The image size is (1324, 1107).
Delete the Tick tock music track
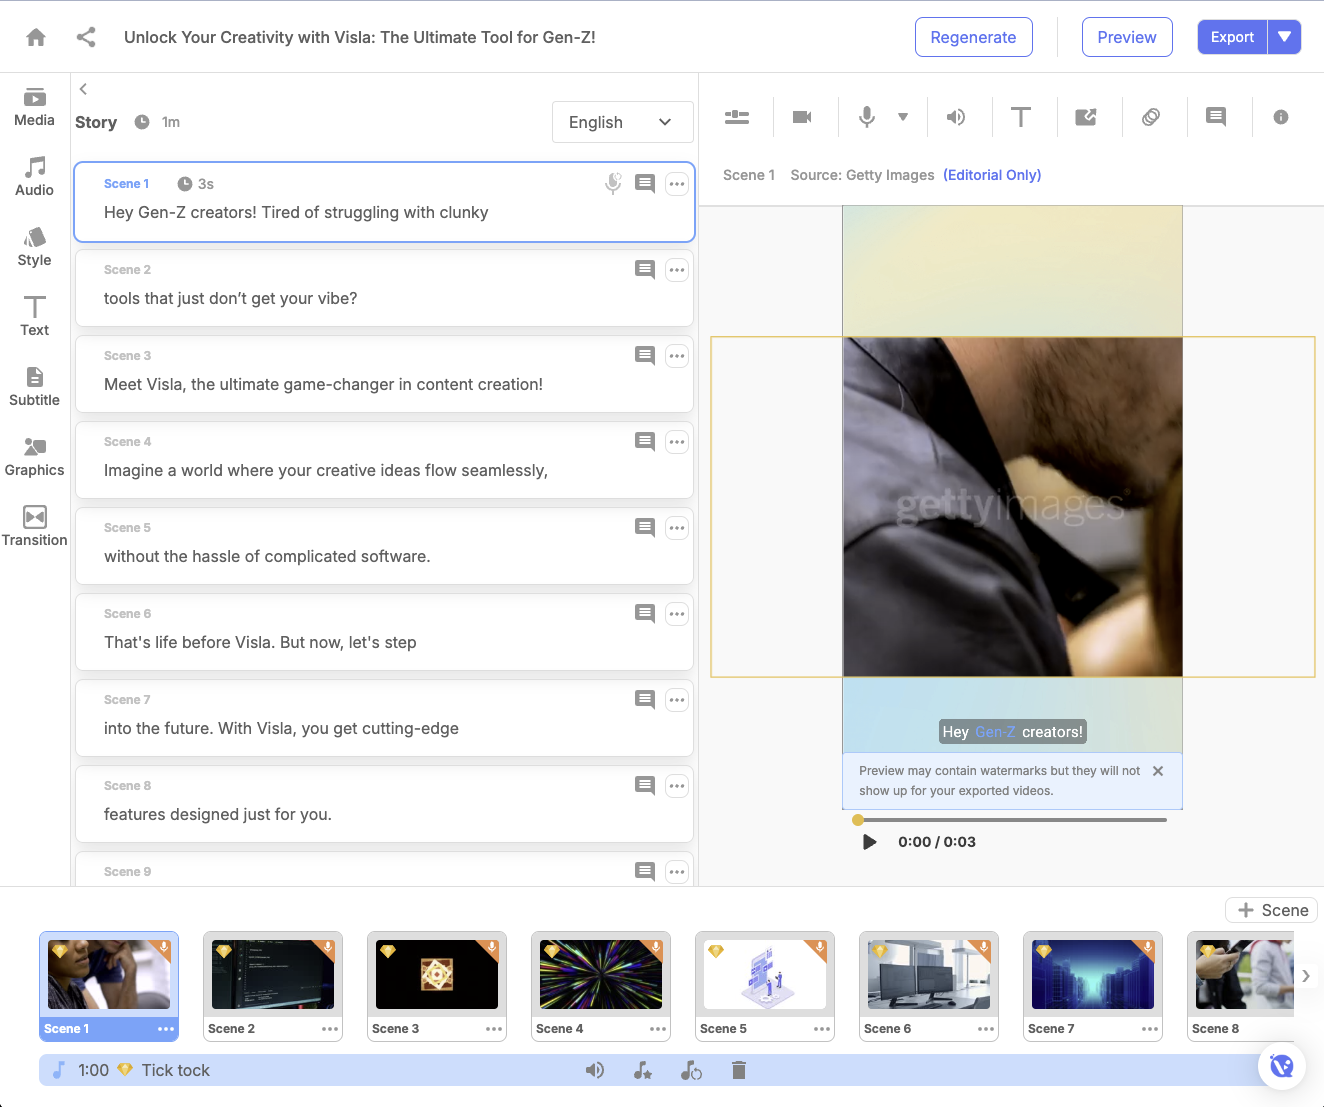click(739, 1071)
